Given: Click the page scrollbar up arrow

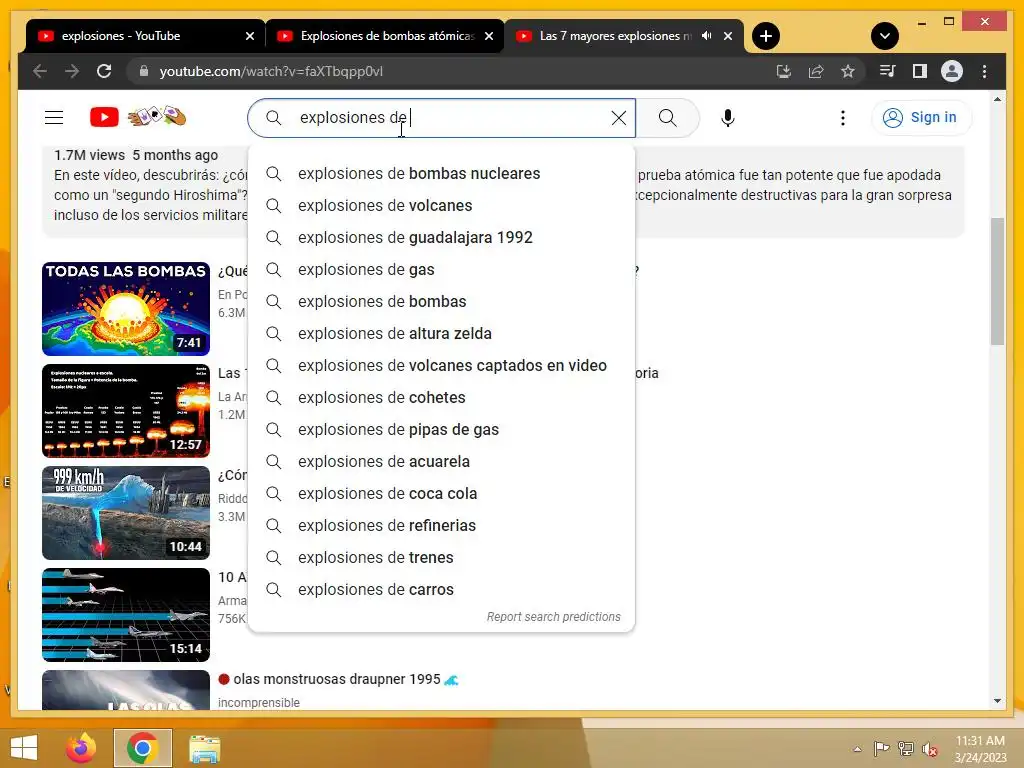Looking at the screenshot, I should click(997, 99).
